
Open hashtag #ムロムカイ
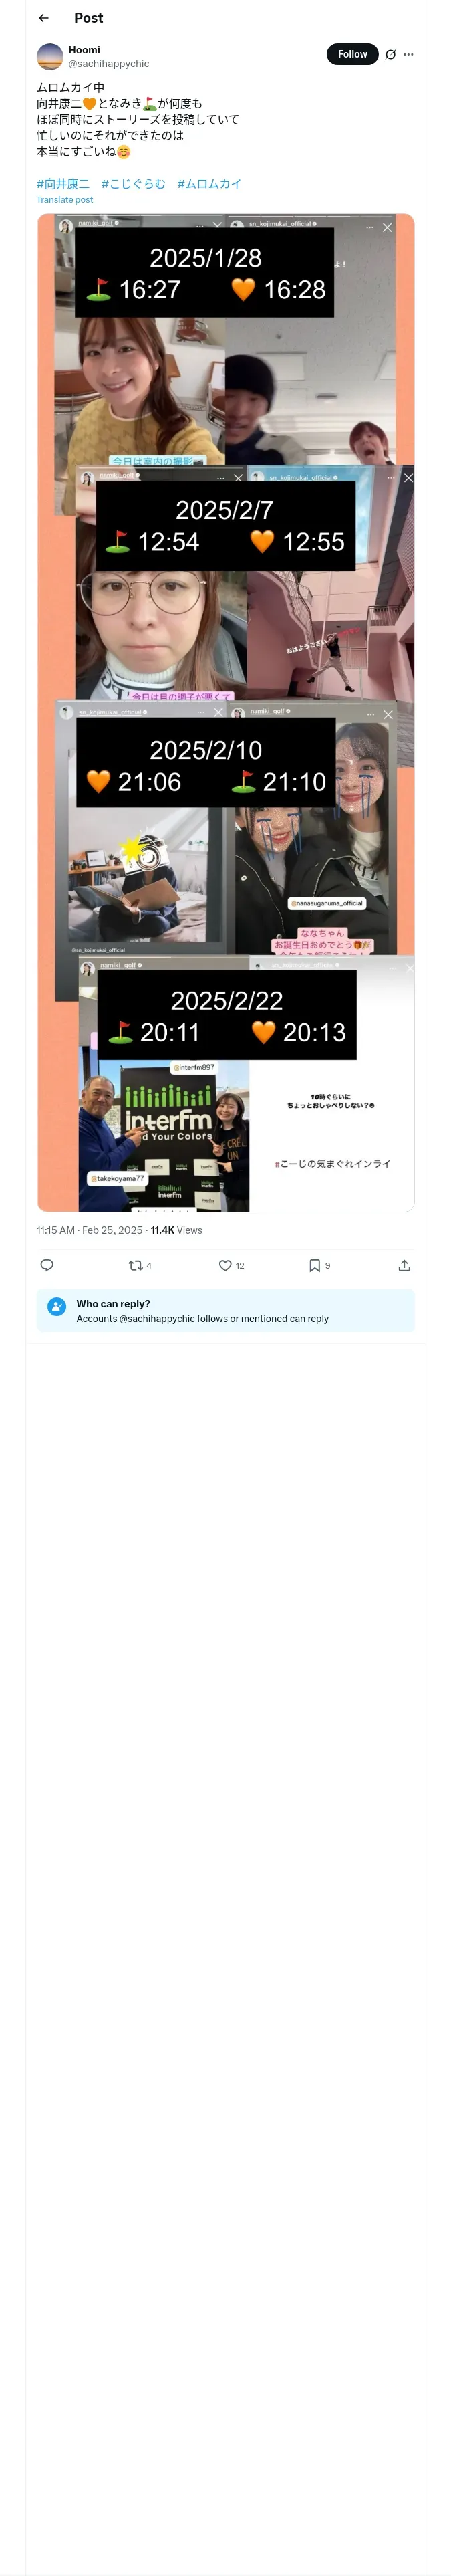[x=209, y=184]
